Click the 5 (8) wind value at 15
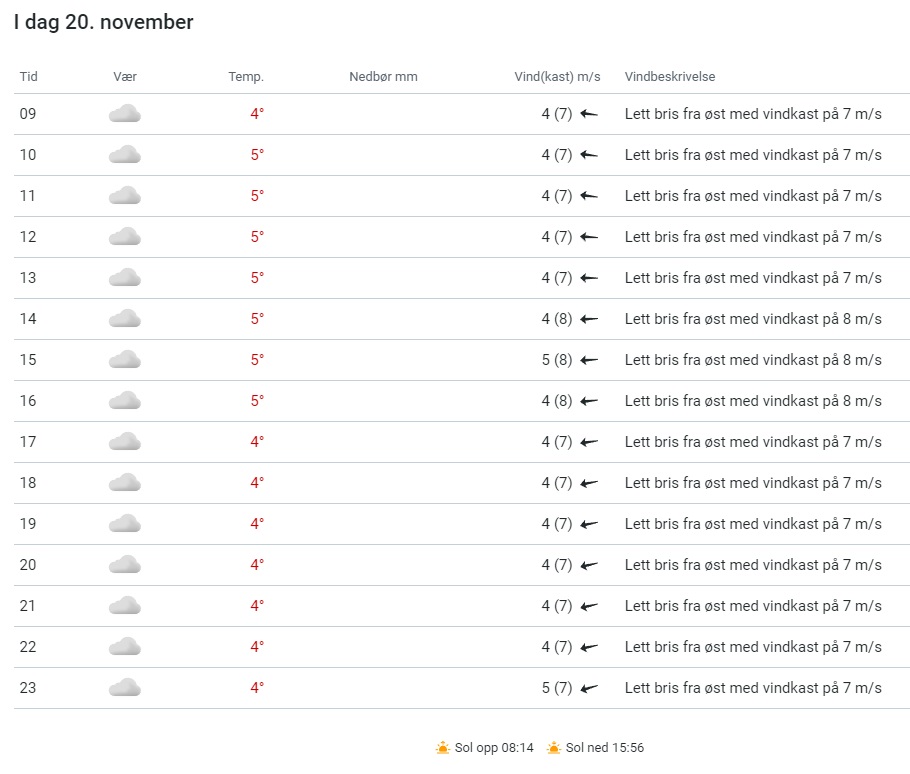Viewport: 910px width, 774px height. tap(557, 360)
